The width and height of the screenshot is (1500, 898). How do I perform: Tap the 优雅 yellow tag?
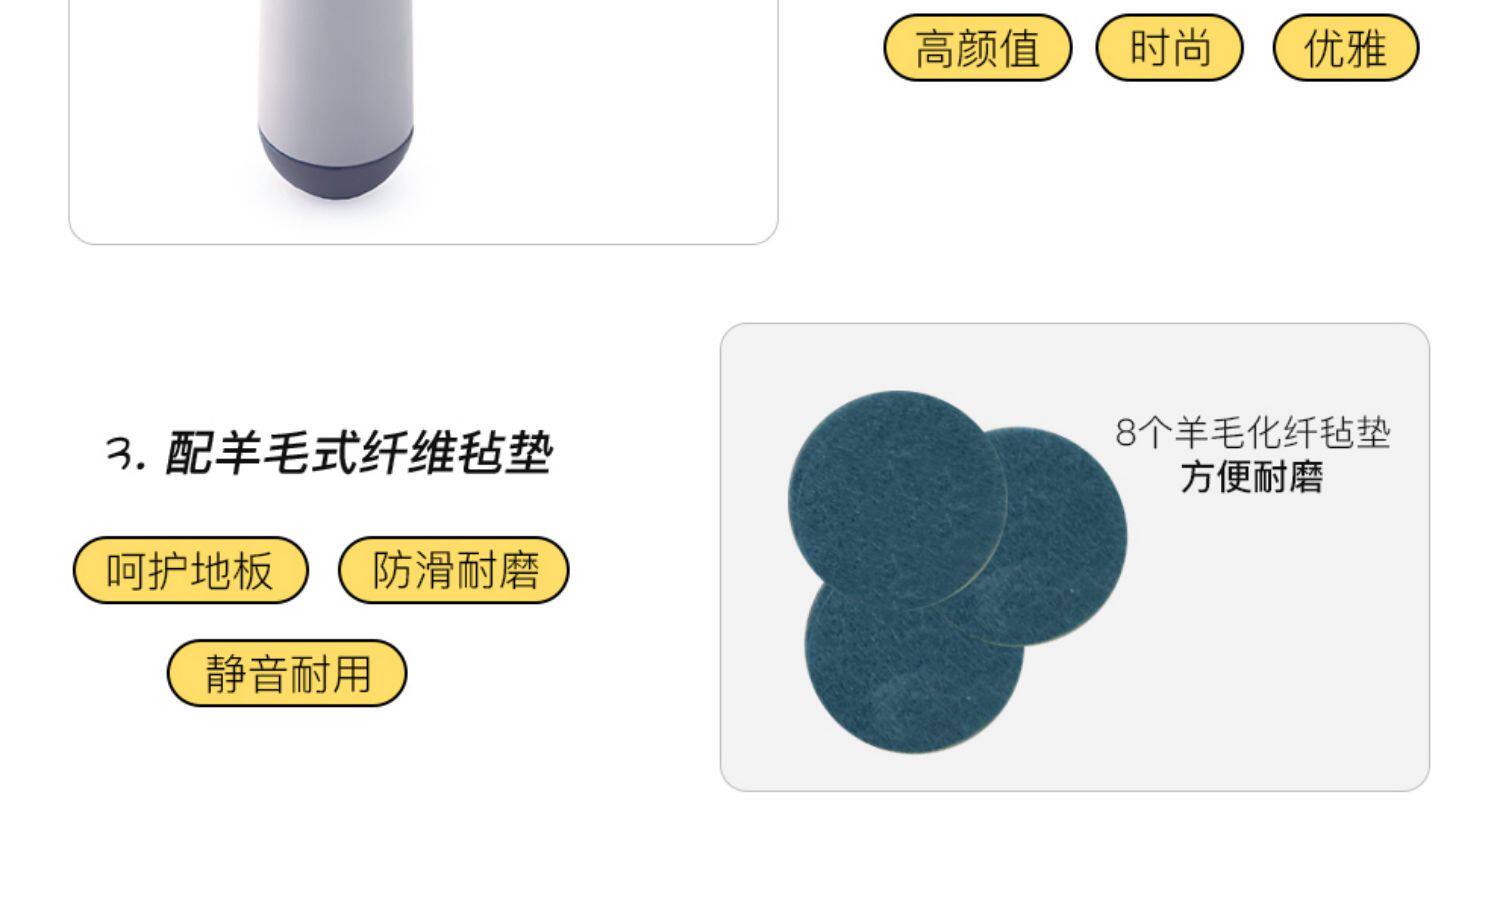pyautogui.click(x=1345, y=47)
